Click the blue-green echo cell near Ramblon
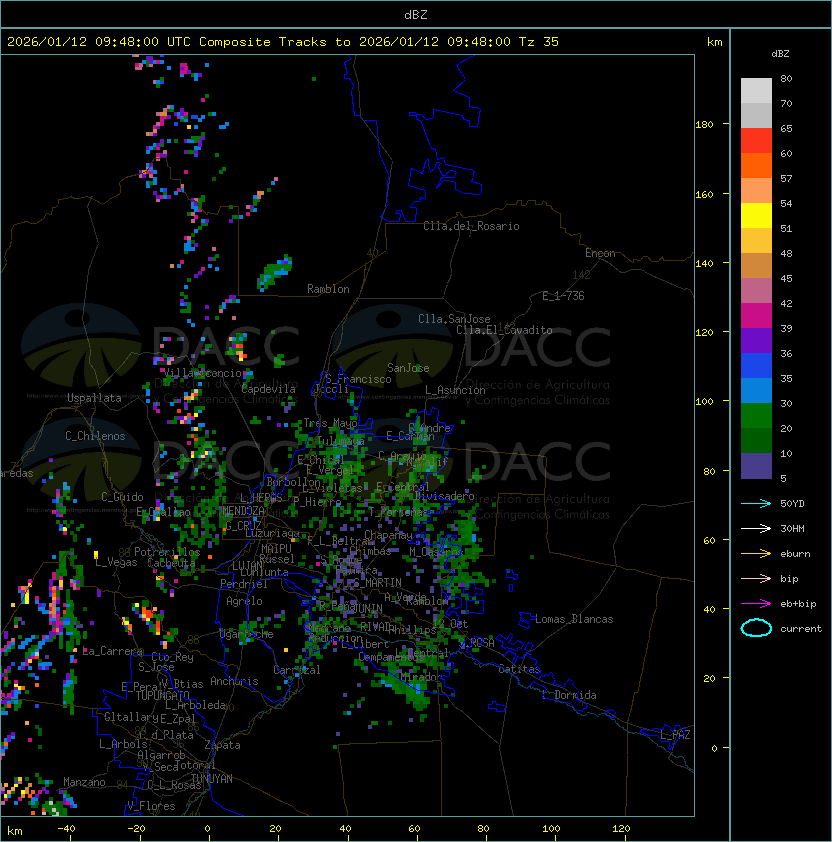The height and width of the screenshot is (842, 832). [x=275, y=273]
